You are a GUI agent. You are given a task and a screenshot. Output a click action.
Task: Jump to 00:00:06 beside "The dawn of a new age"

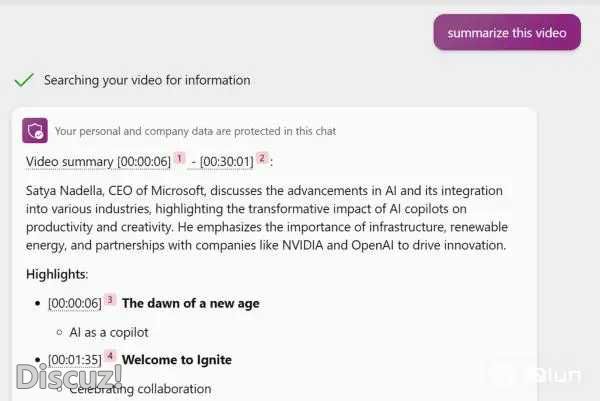click(74, 303)
